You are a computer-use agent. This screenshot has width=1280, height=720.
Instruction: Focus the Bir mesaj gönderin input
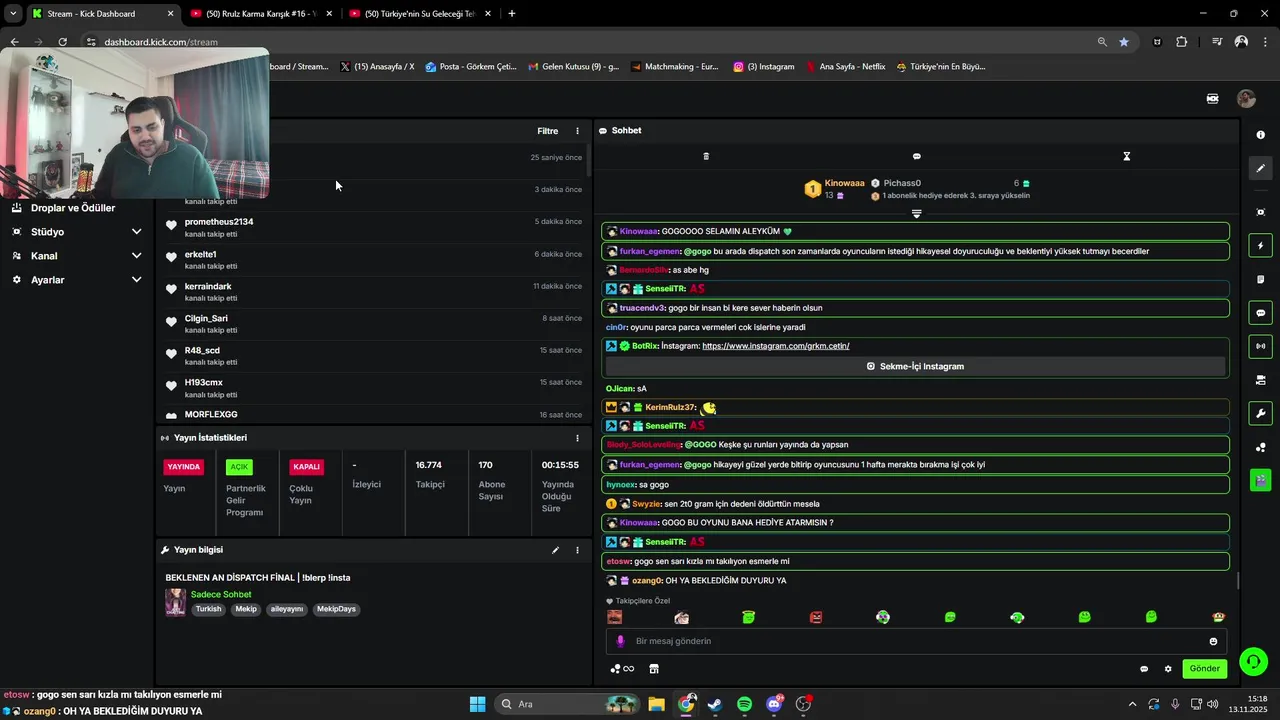point(915,641)
